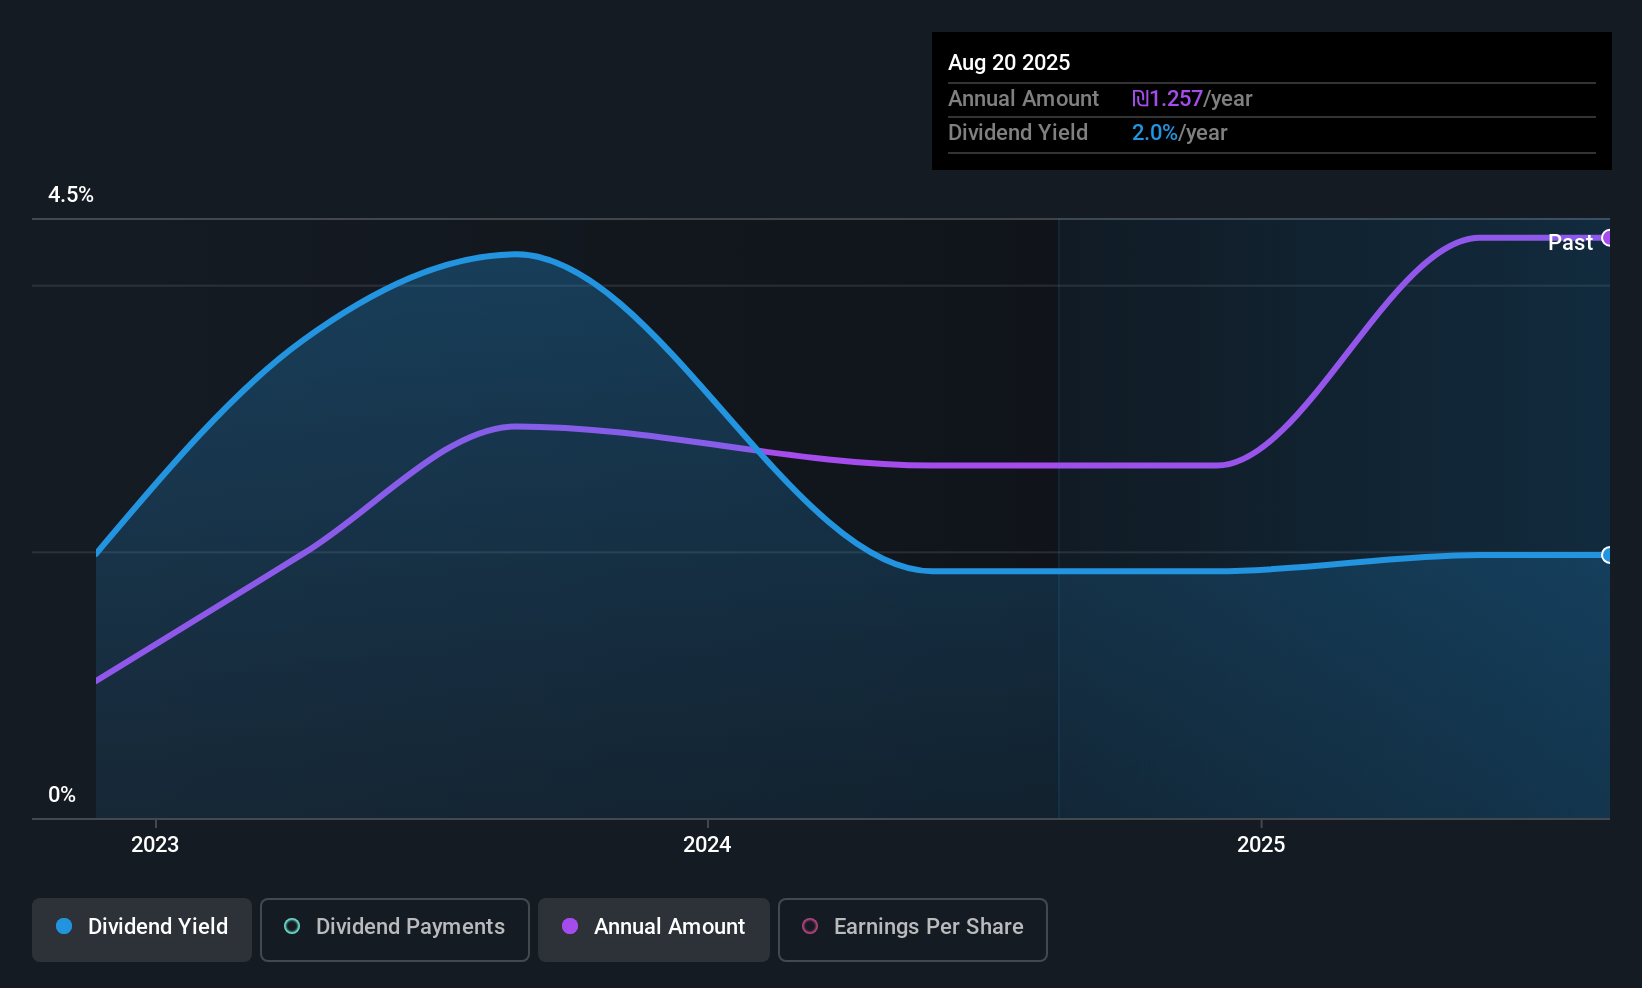Click the 2.0%/year dividend yield value
Image resolution: width=1642 pixels, height=988 pixels.
pyautogui.click(x=1179, y=133)
